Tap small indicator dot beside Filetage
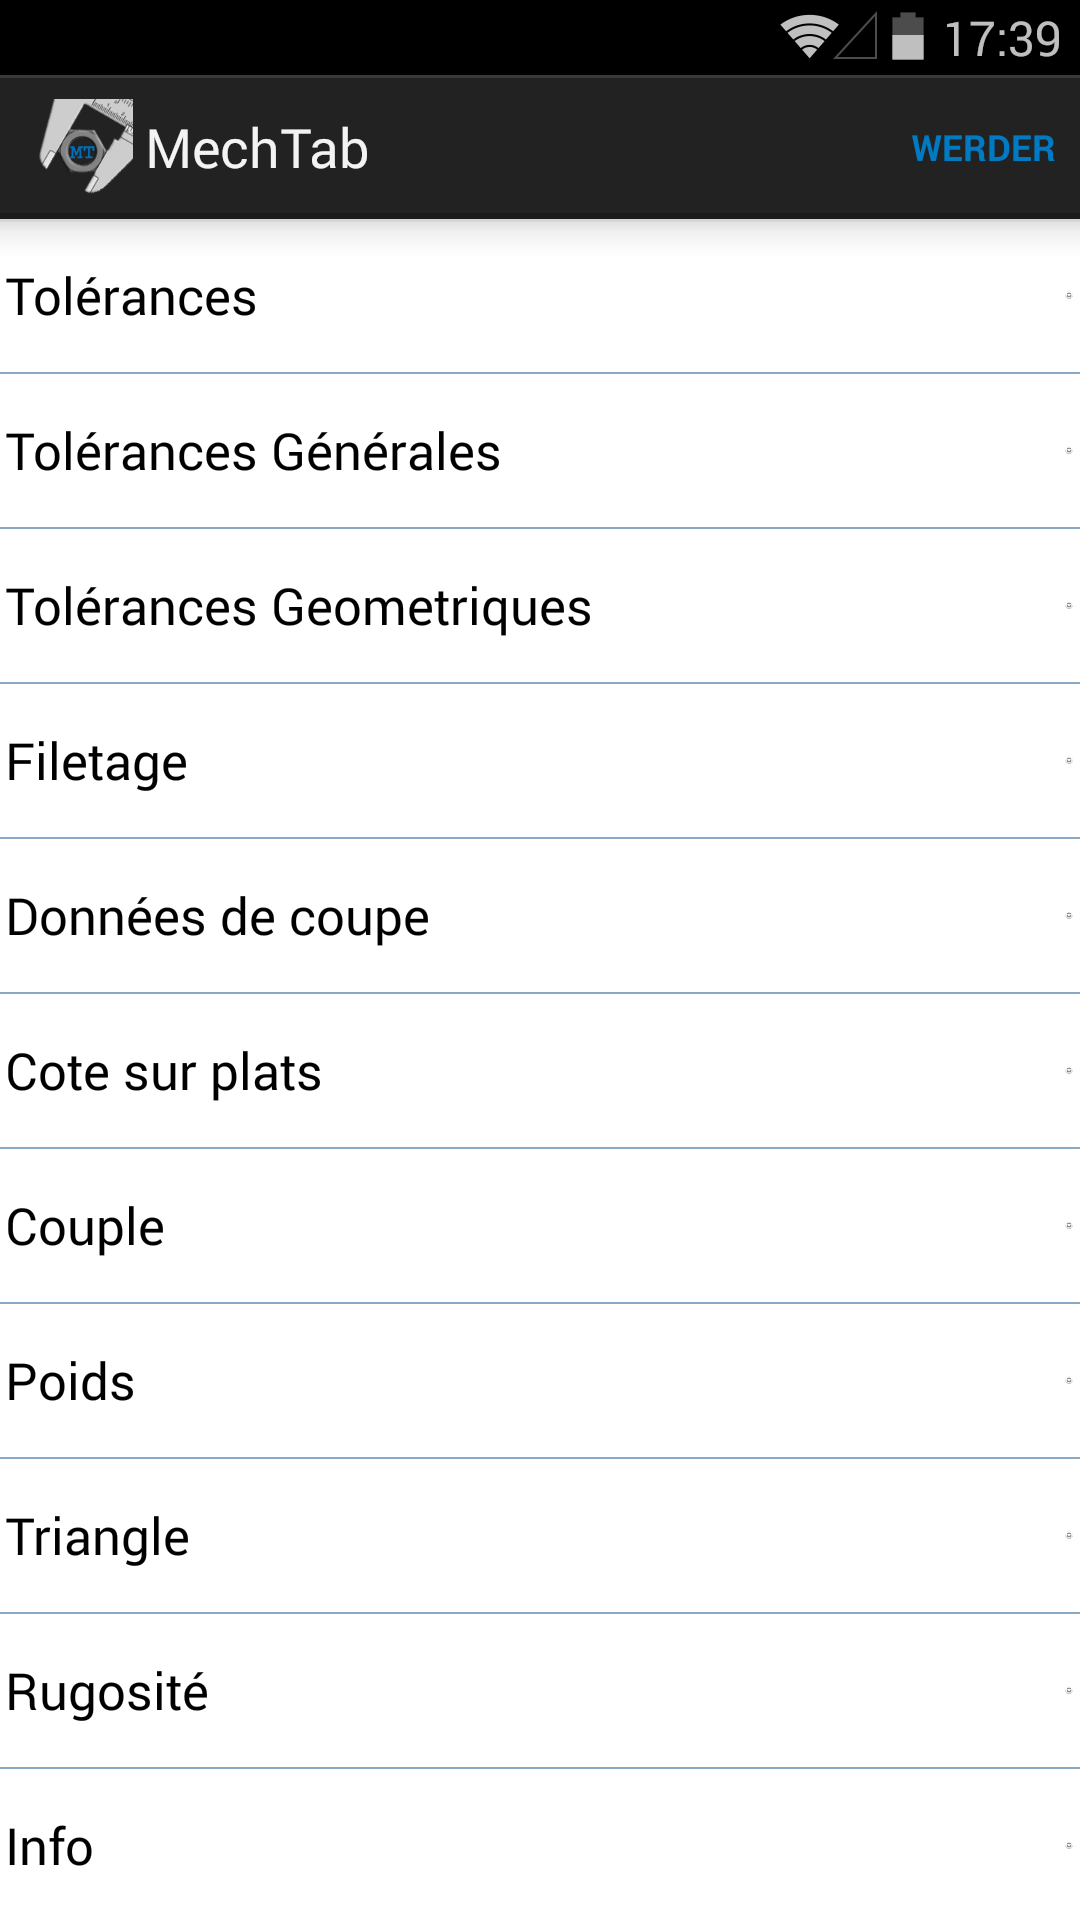This screenshot has height=1920, width=1080. pos(1069,761)
